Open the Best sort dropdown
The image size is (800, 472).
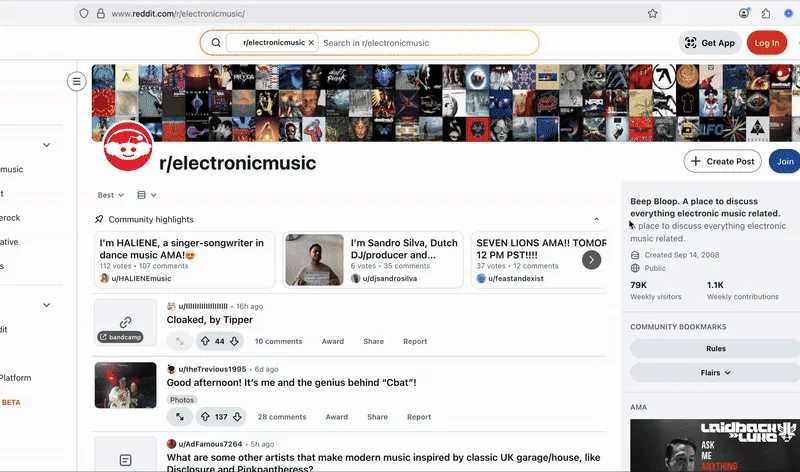click(111, 195)
